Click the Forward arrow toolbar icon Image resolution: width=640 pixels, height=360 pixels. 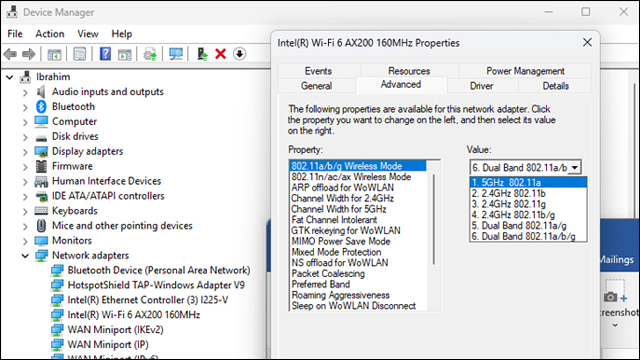29,54
